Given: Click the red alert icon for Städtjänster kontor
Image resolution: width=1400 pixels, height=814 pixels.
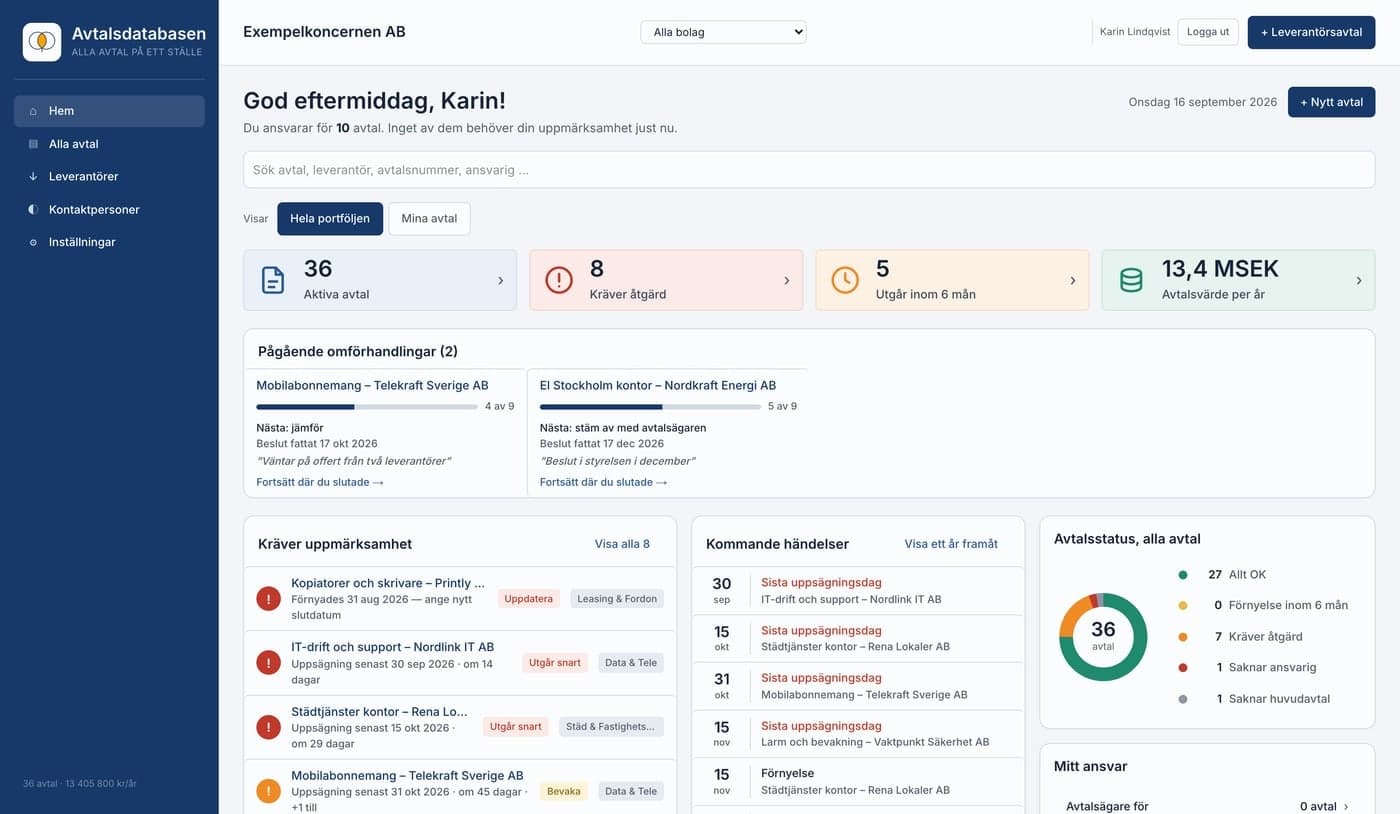Looking at the screenshot, I should 268,727.
